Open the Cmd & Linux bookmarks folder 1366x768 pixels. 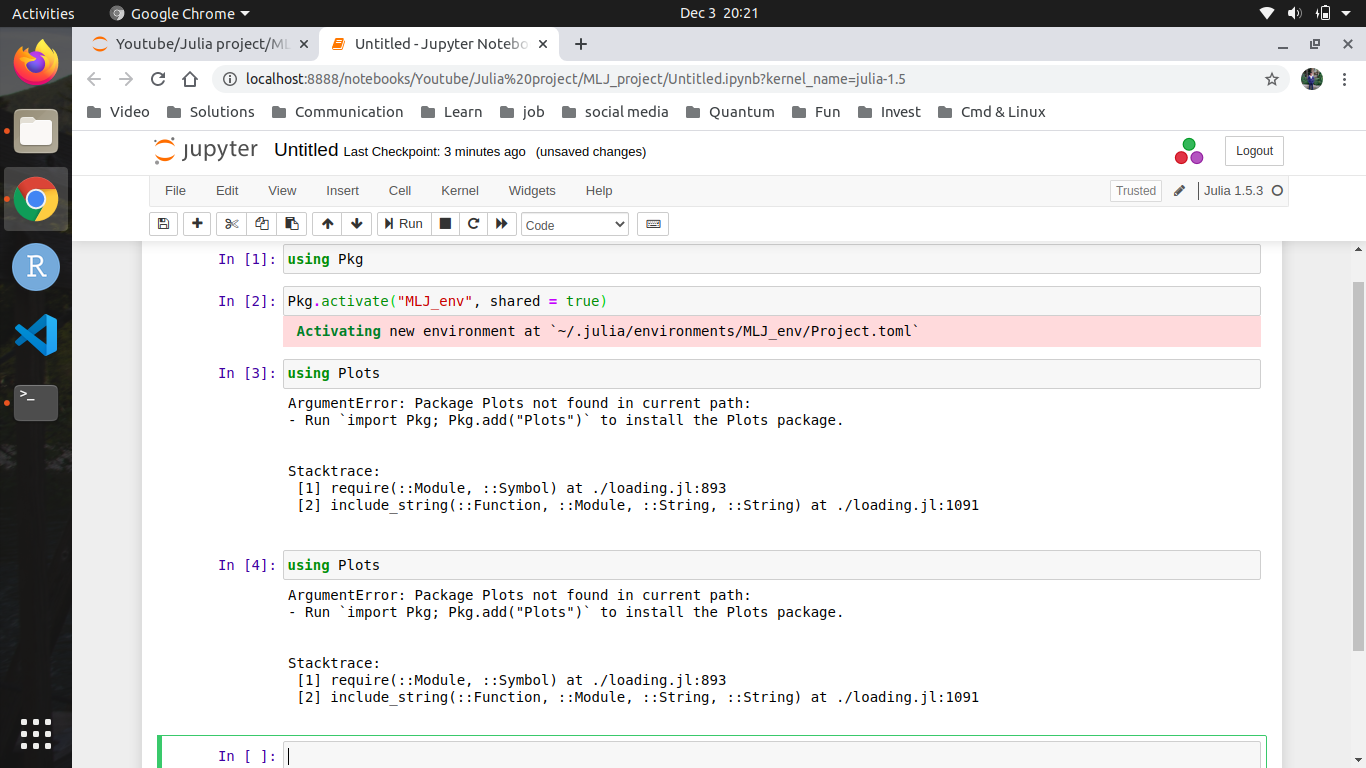[x=991, y=112]
